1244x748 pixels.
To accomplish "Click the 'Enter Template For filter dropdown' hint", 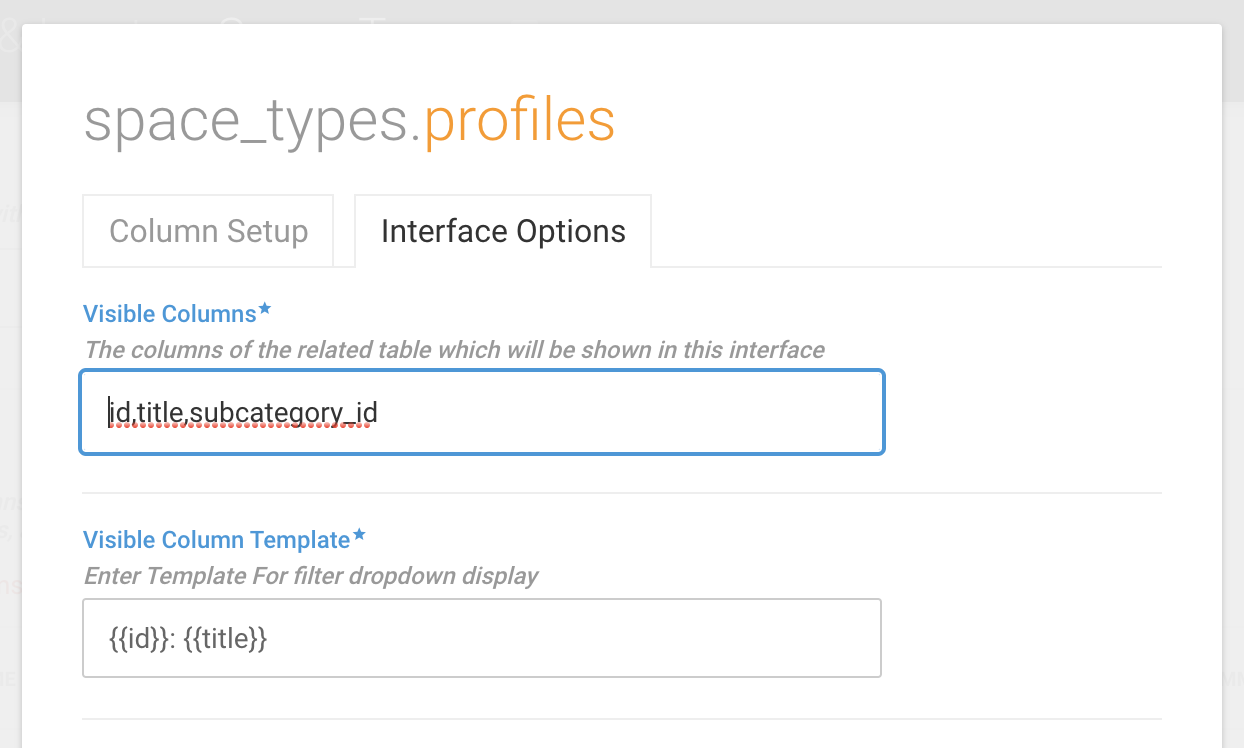I will 311,576.
